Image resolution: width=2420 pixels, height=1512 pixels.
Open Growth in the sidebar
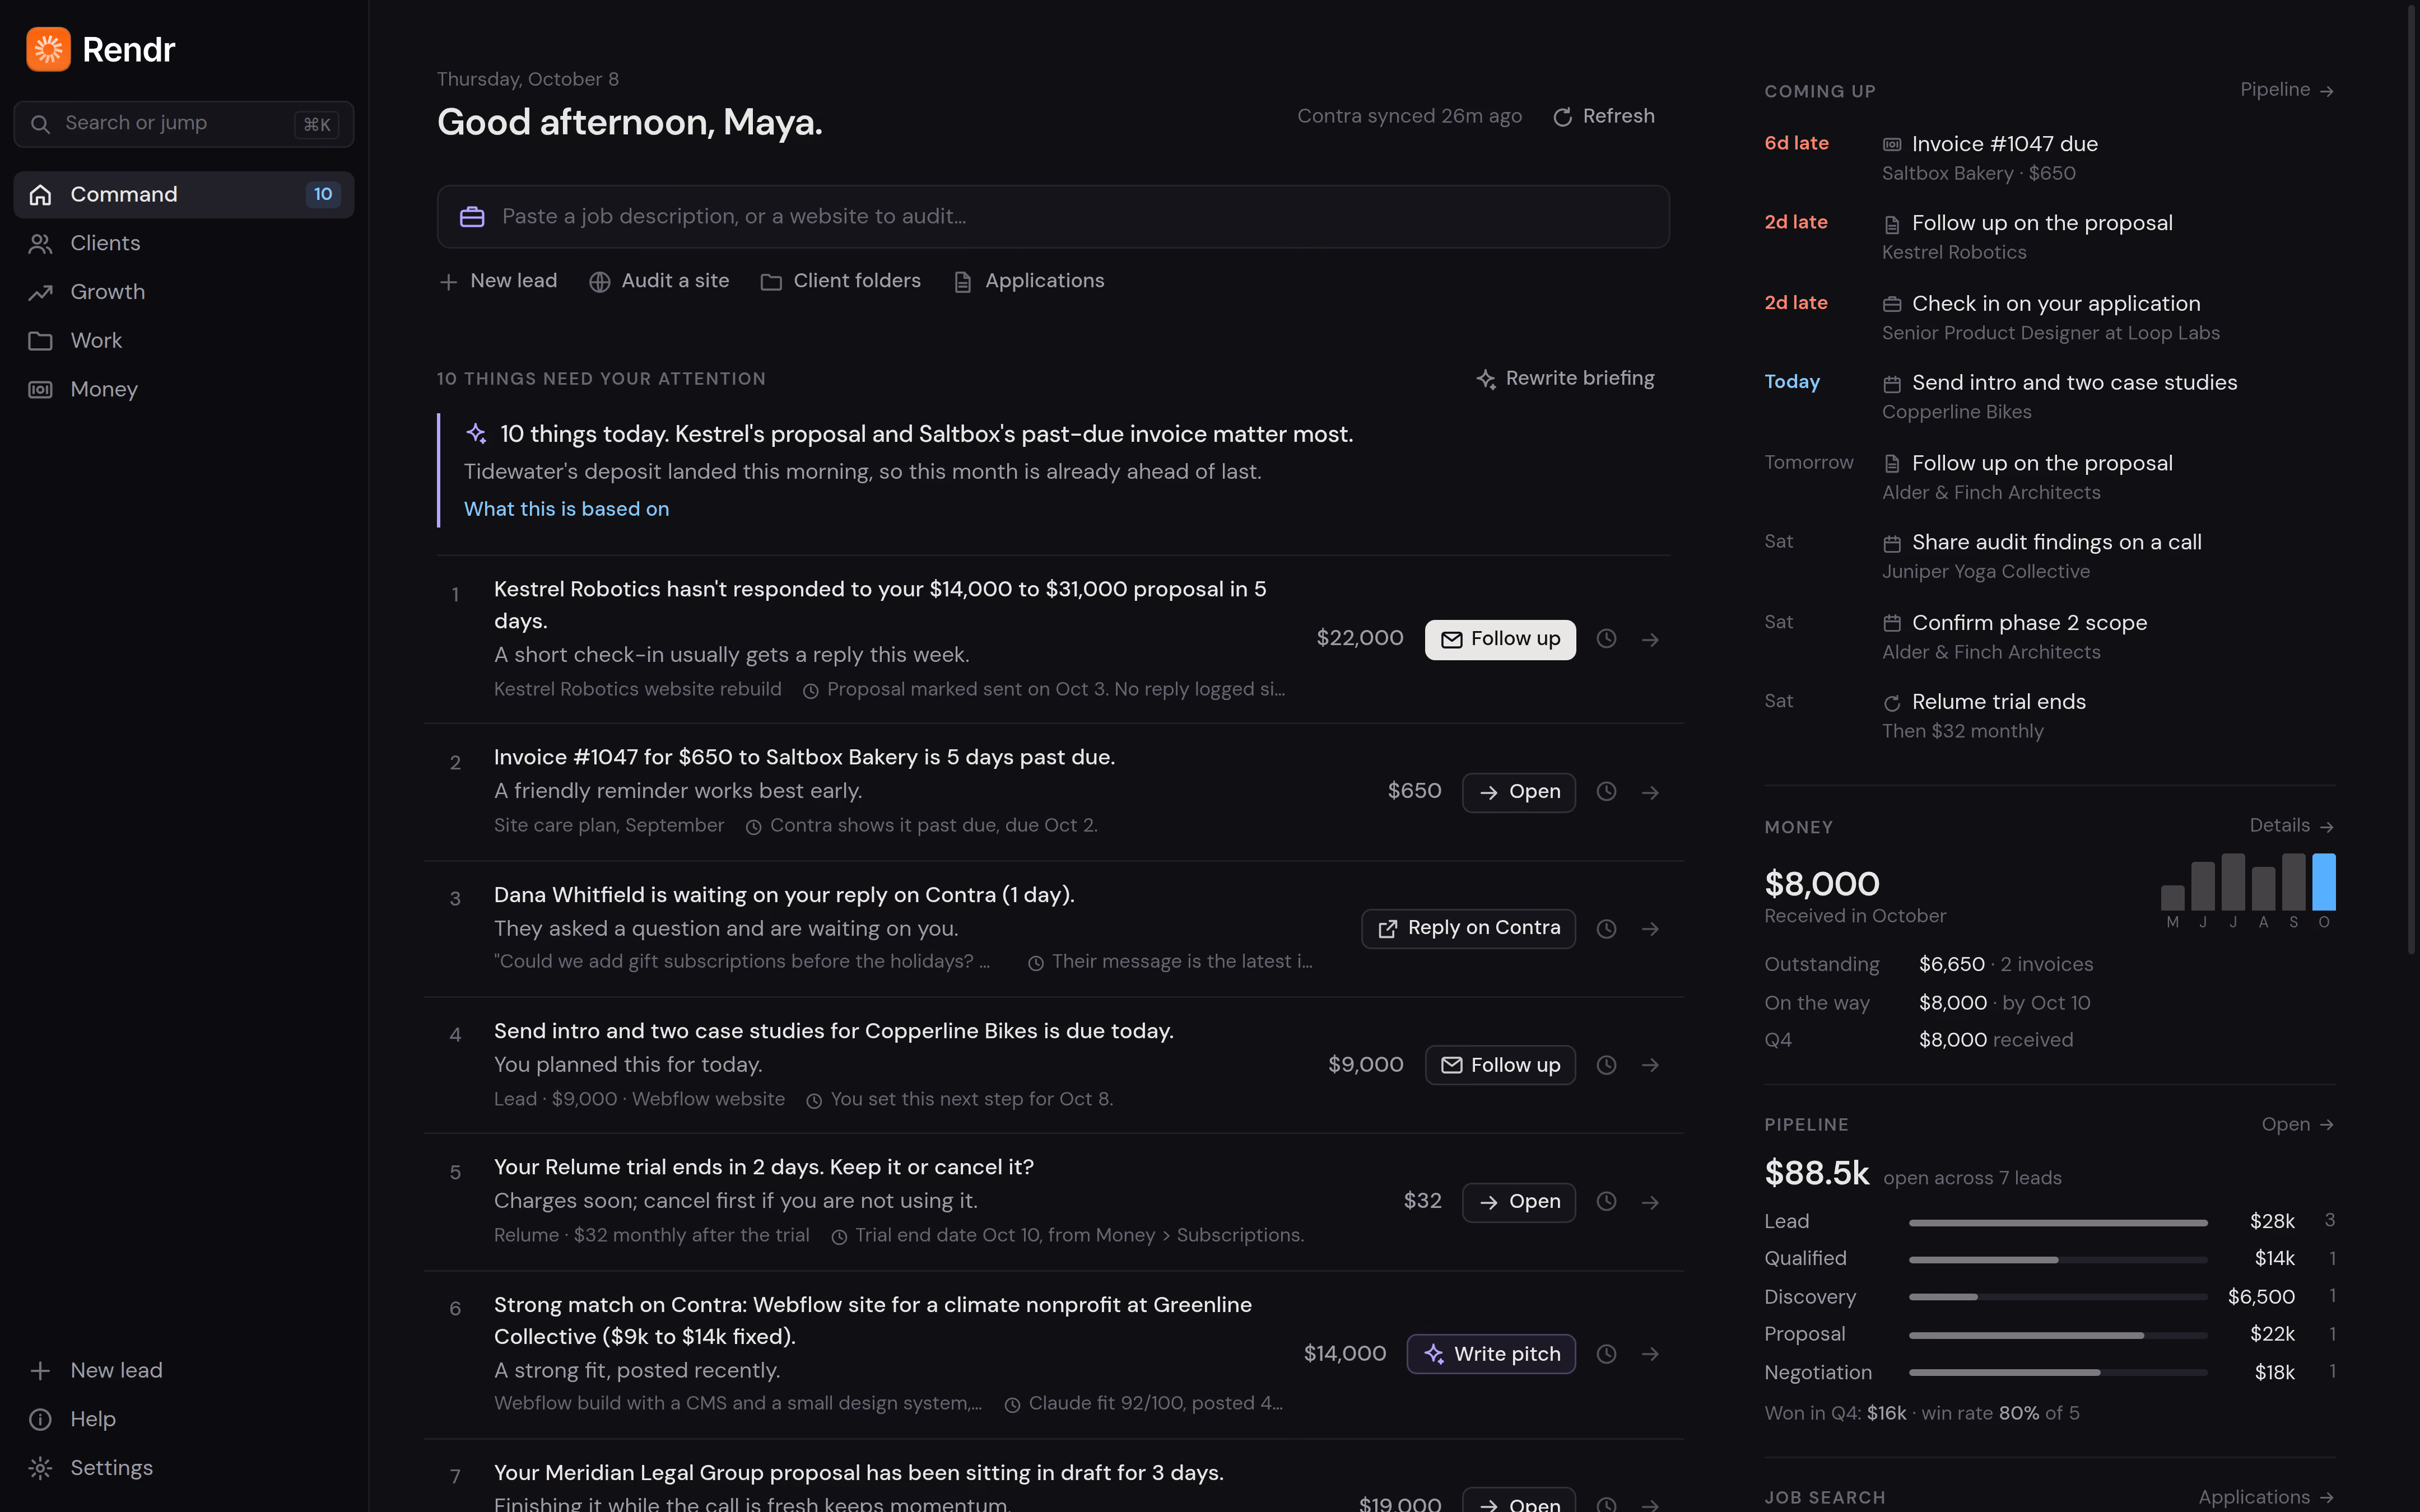coord(184,292)
